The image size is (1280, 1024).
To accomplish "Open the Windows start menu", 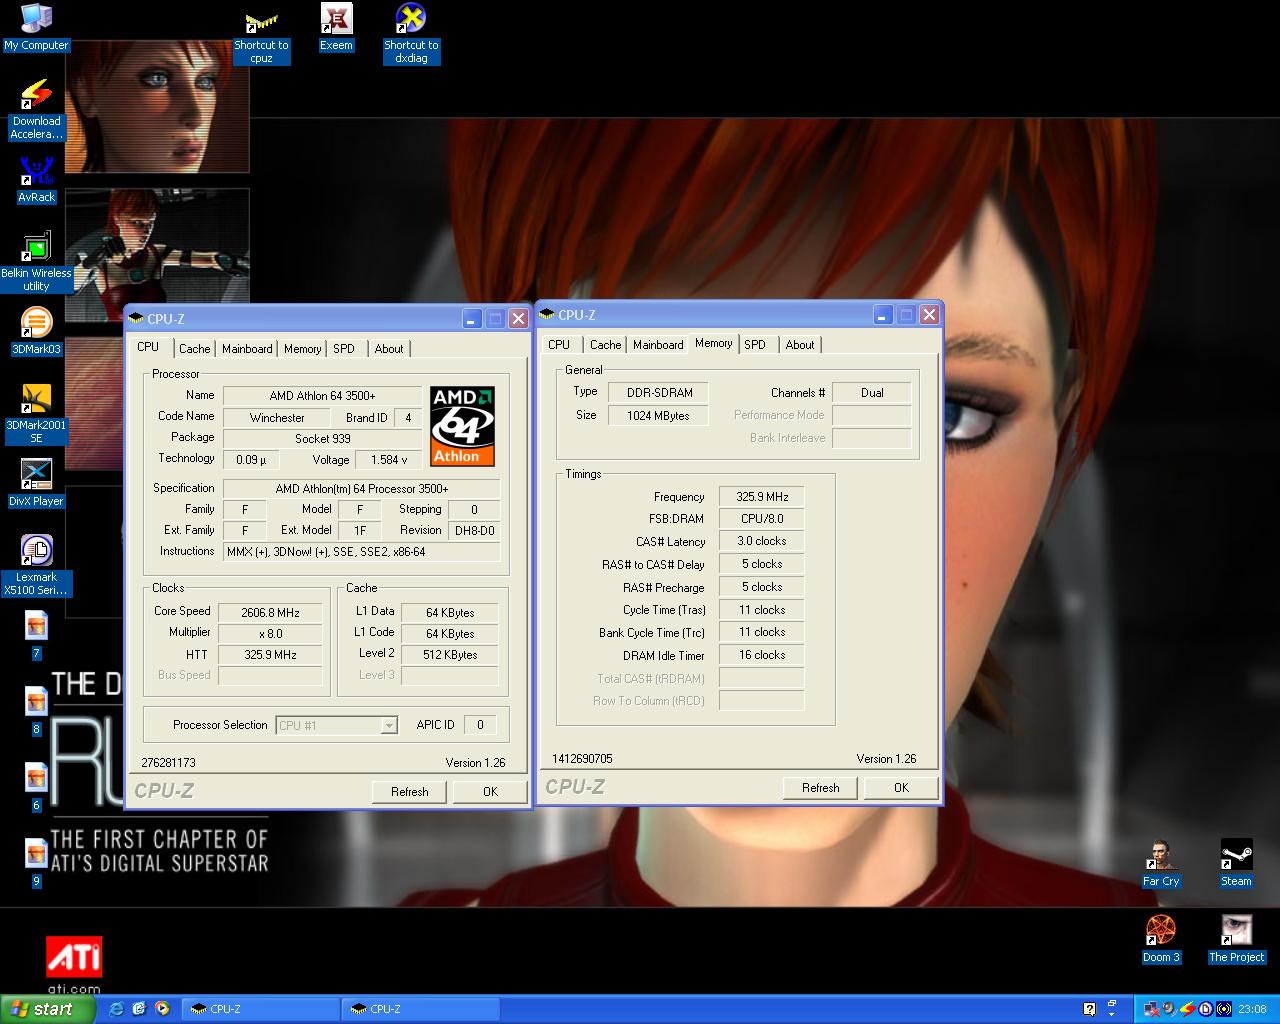I will click(x=47, y=1009).
